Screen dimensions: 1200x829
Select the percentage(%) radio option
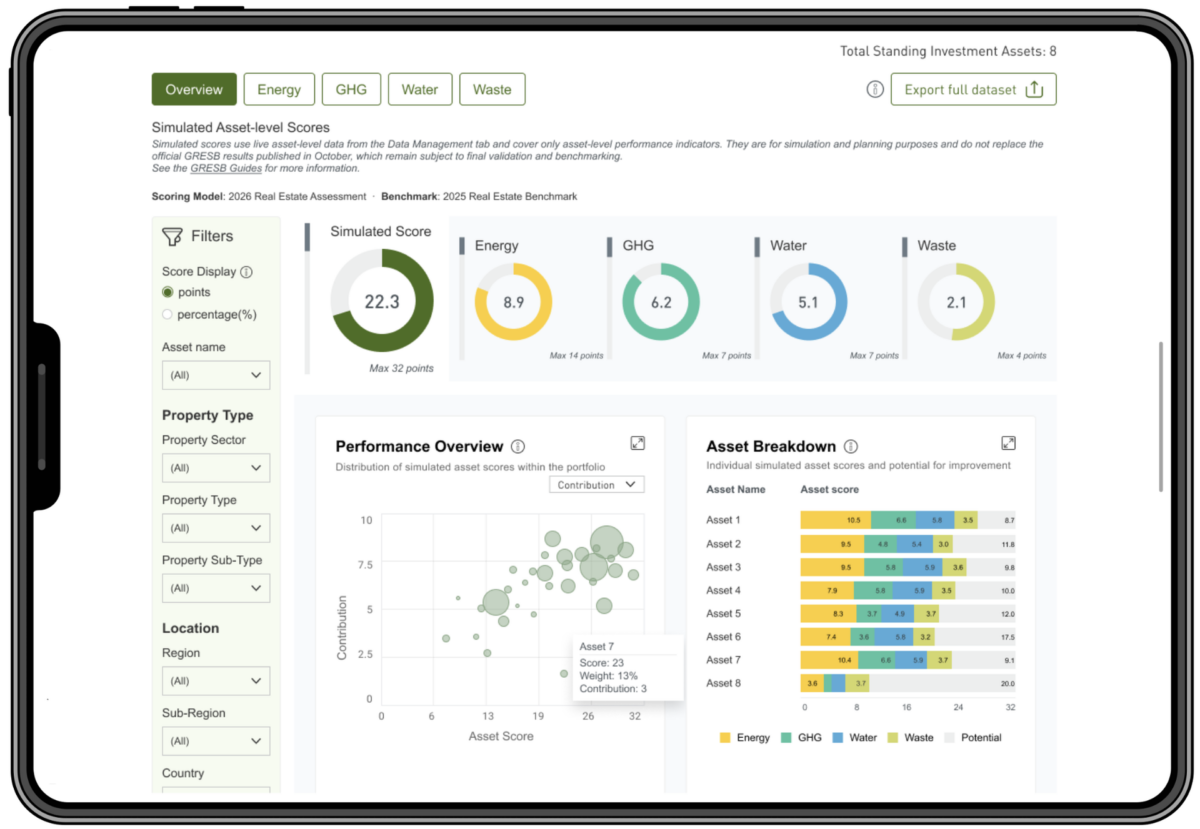[x=168, y=314]
